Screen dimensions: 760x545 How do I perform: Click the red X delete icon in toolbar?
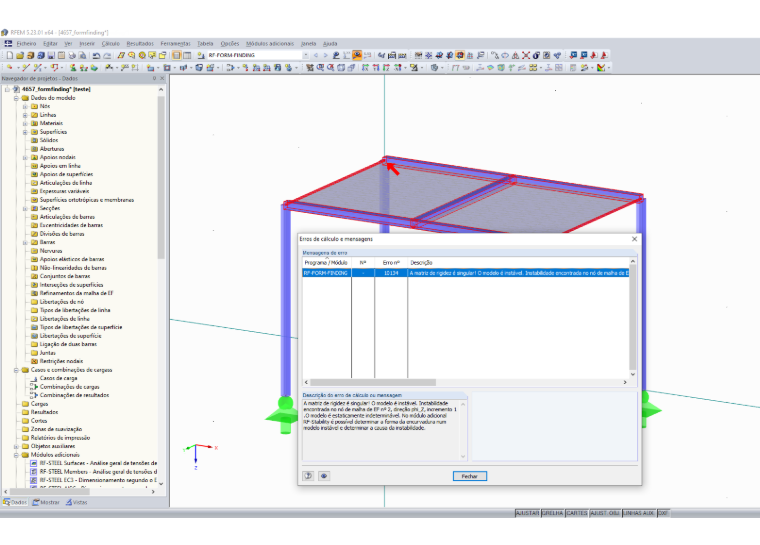point(526,55)
